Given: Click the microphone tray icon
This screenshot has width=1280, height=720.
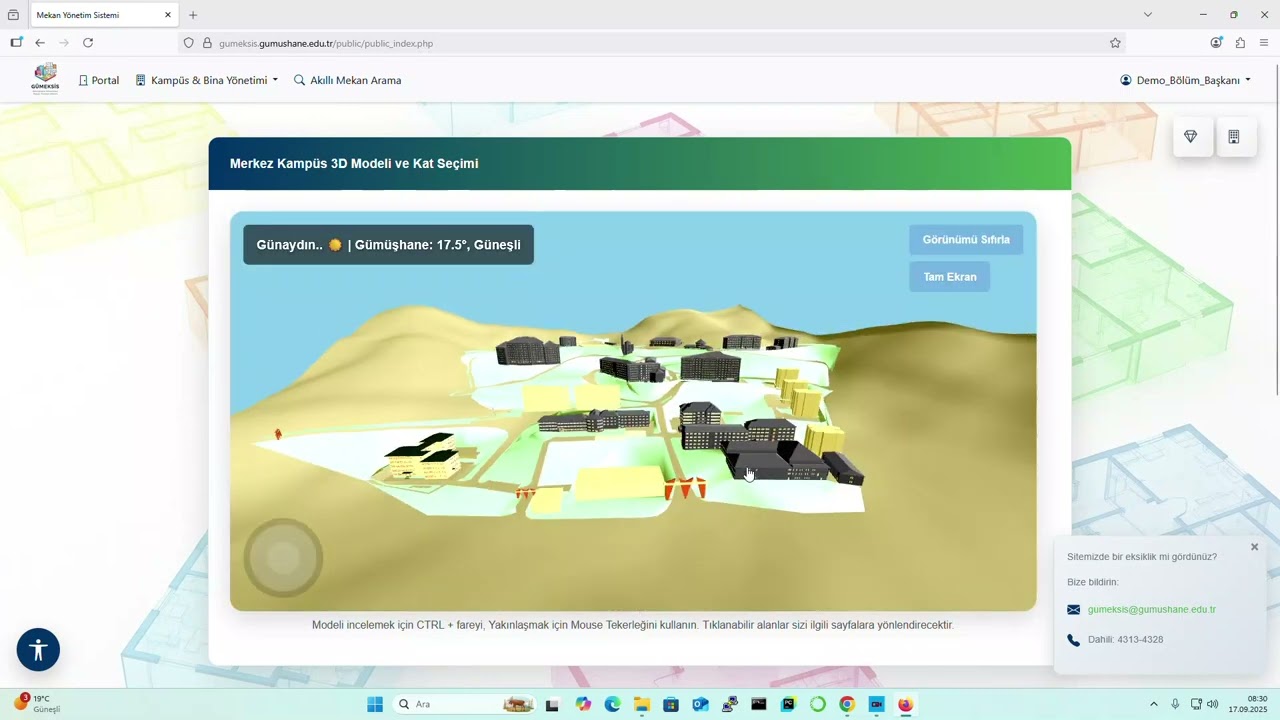Looking at the screenshot, I should [1175, 704].
